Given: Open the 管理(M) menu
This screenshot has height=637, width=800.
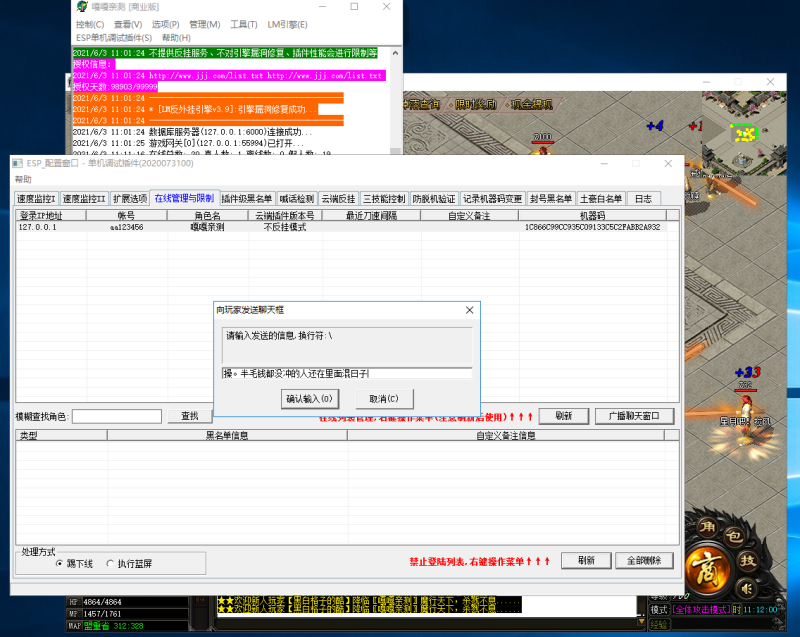Looking at the screenshot, I should click(205, 24).
